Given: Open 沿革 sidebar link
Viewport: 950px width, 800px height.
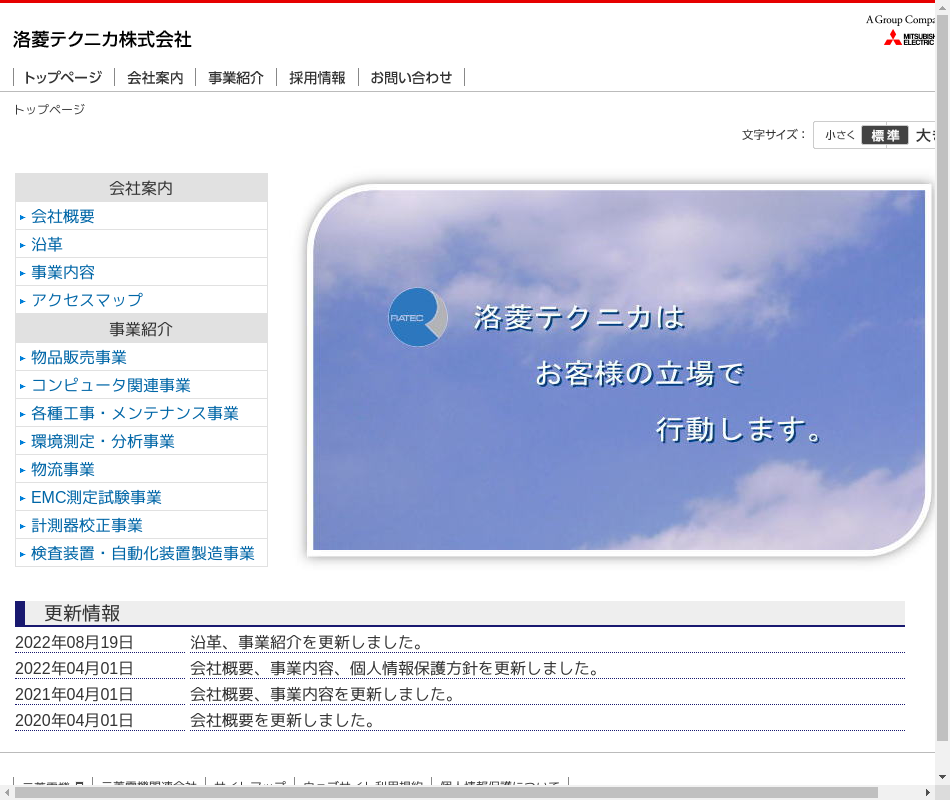Looking at the screenshot, I should (47, 244).
